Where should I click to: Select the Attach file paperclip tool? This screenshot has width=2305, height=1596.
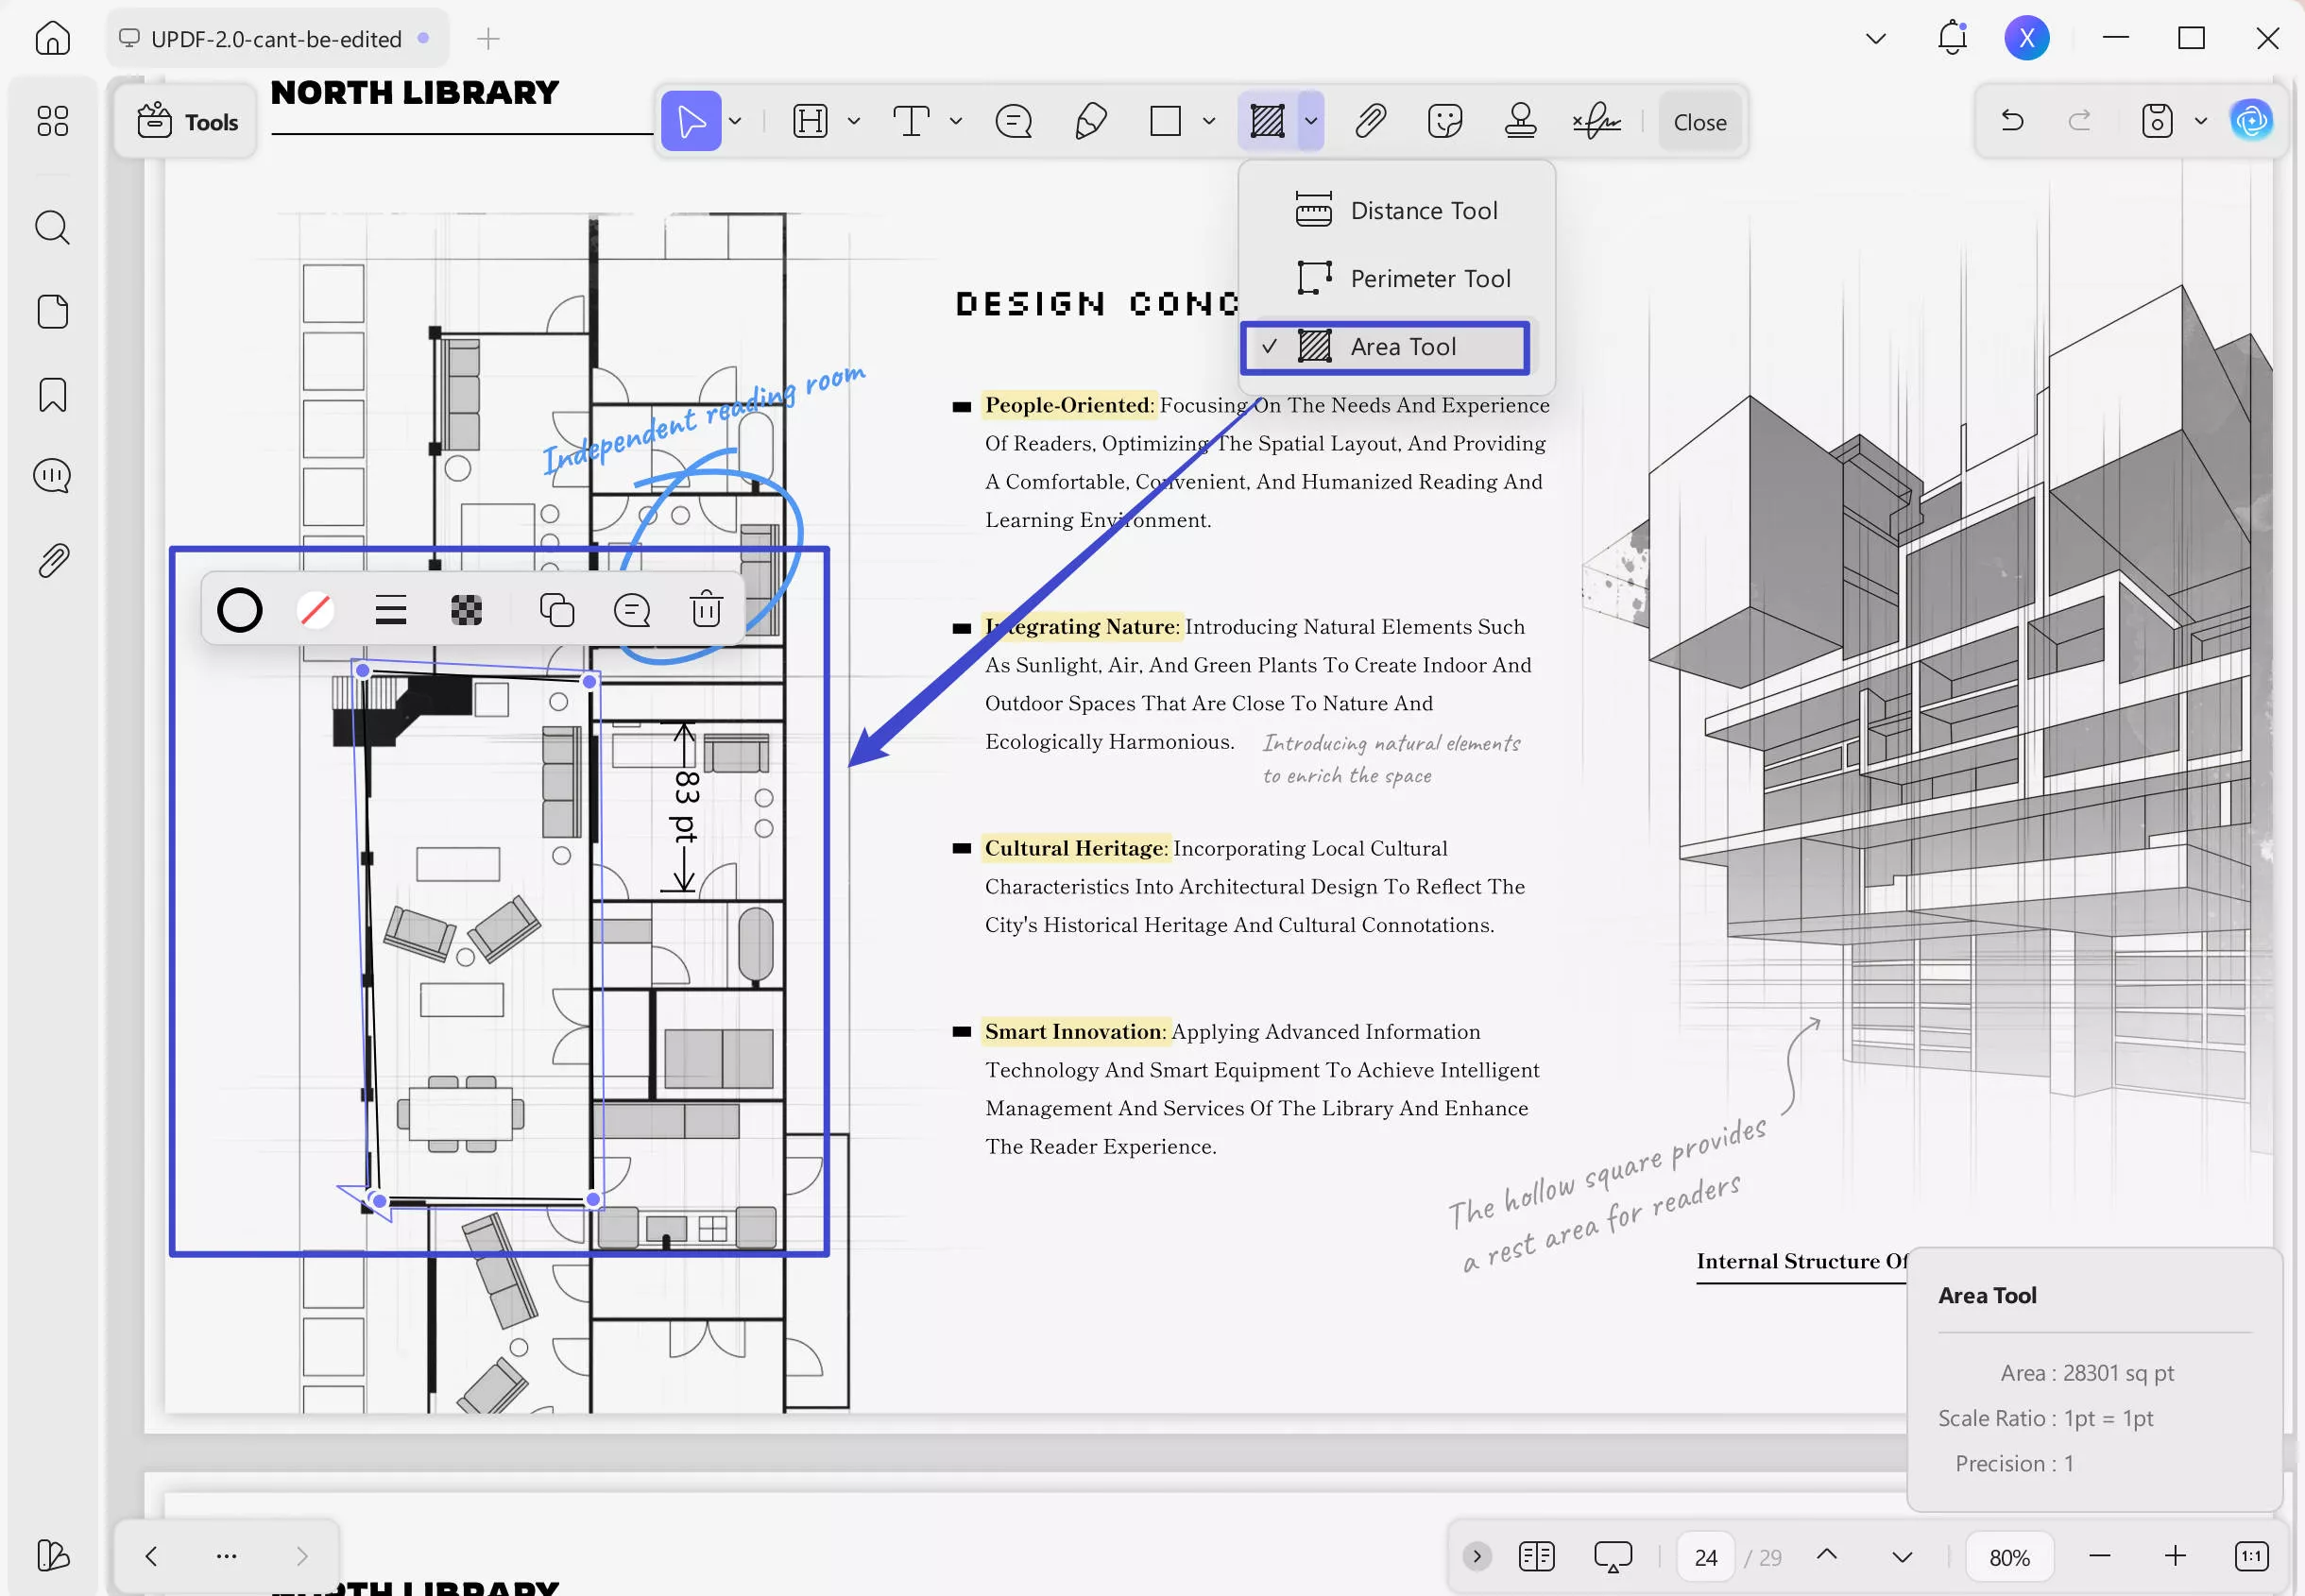pyautogui.click(x=1370, y=121)
